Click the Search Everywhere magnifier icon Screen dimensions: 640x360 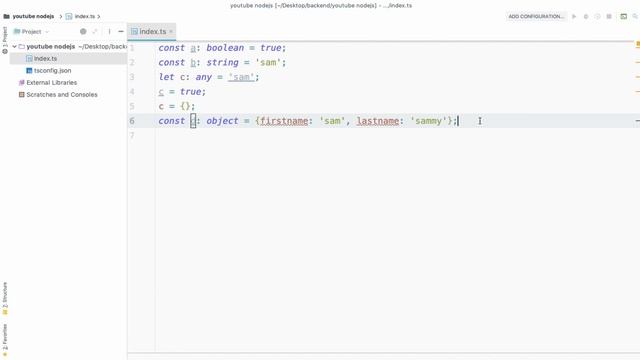635,16
